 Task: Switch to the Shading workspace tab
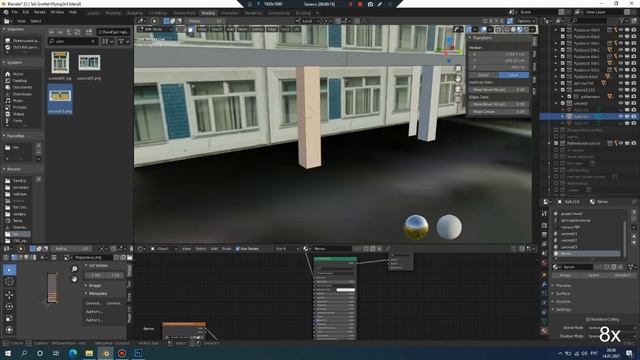(208, 13)
